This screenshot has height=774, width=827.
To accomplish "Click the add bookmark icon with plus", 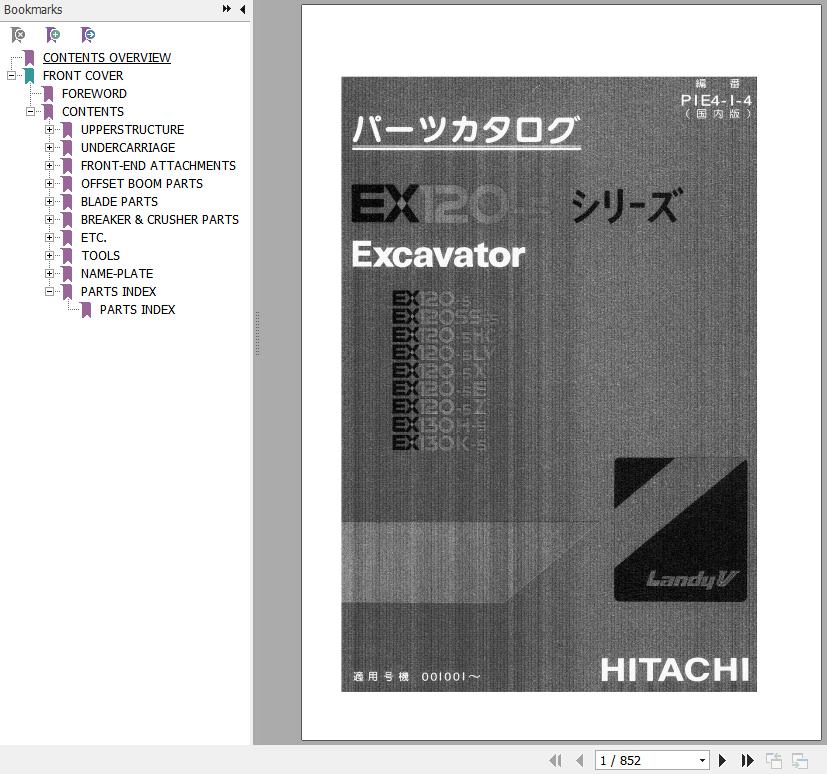I will click(53, 35).
